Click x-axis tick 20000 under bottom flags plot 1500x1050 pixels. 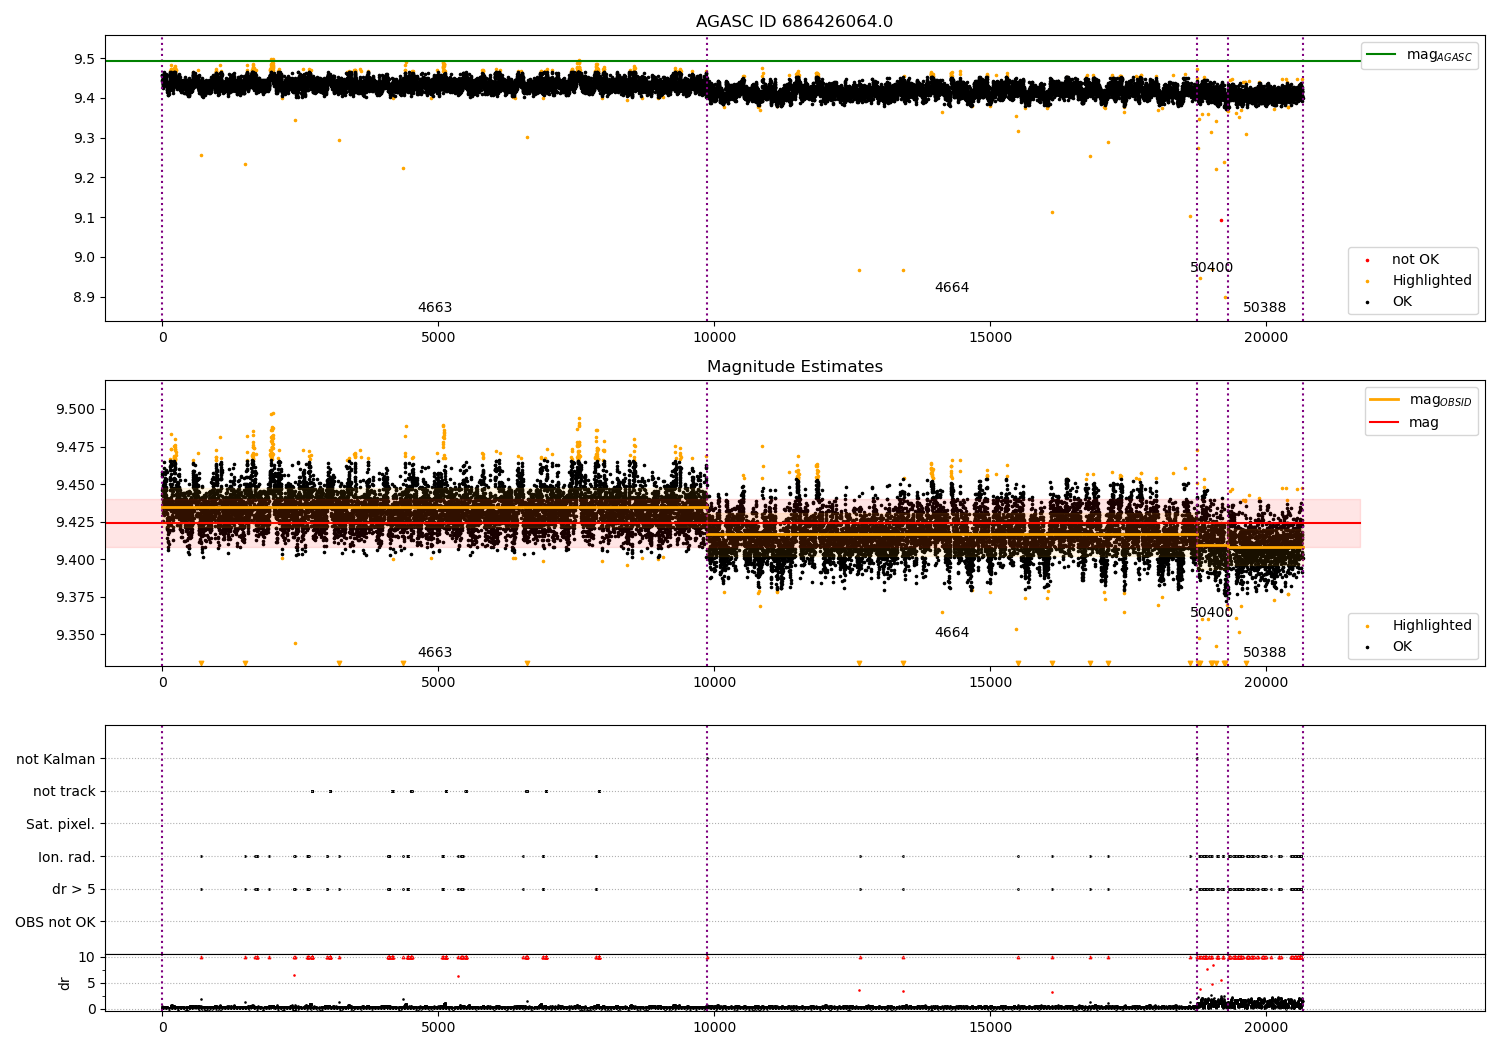[1266, 1027]
